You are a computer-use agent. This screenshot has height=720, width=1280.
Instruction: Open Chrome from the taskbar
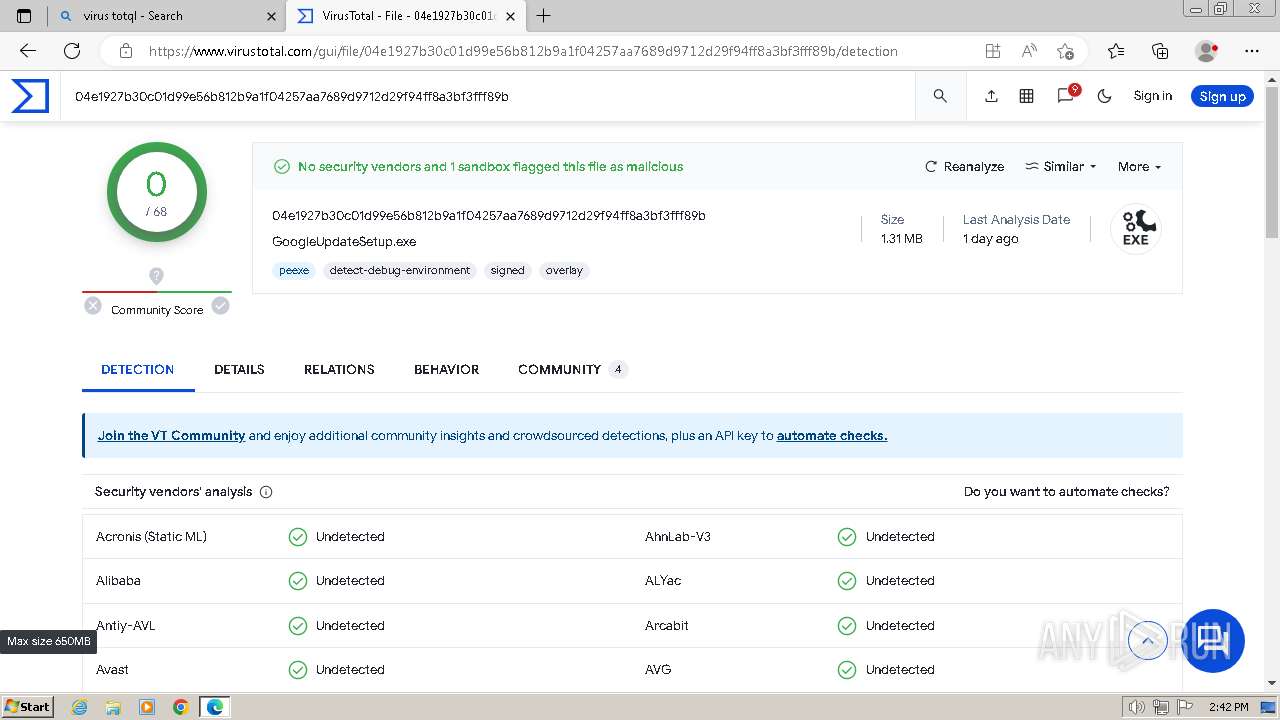coord(180,707)
